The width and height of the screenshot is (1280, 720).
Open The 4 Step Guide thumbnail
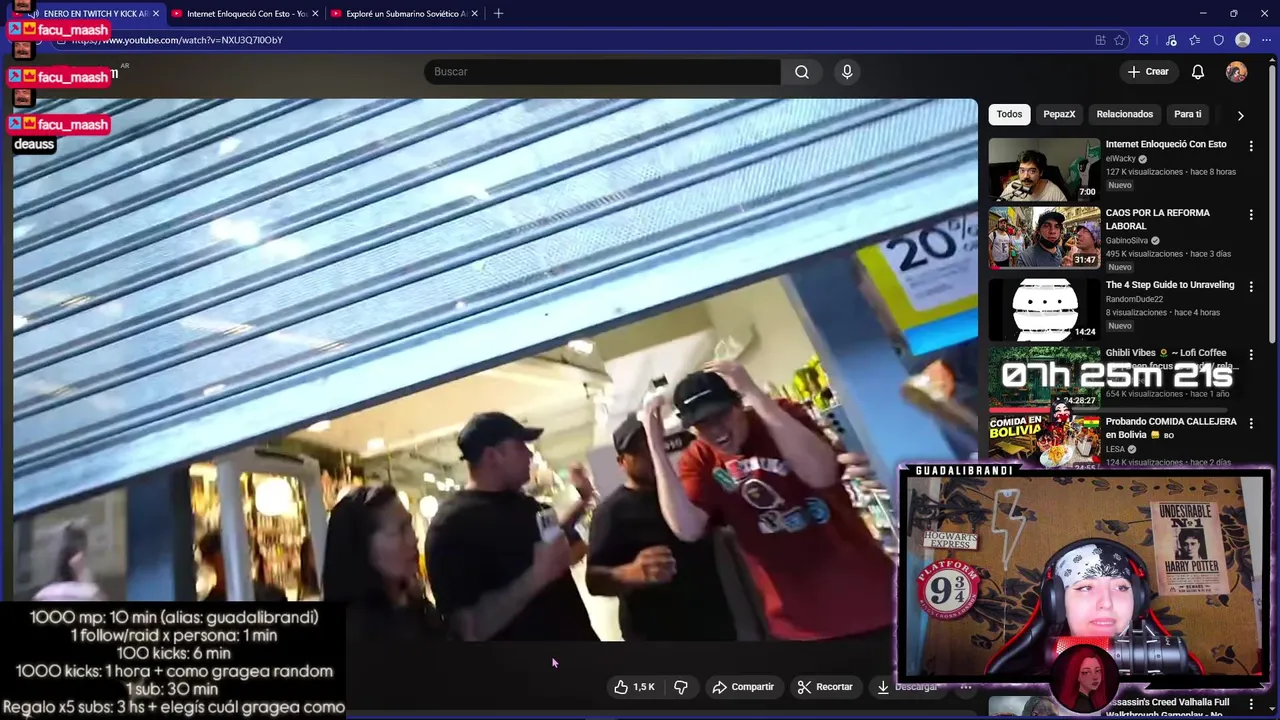1044,309
